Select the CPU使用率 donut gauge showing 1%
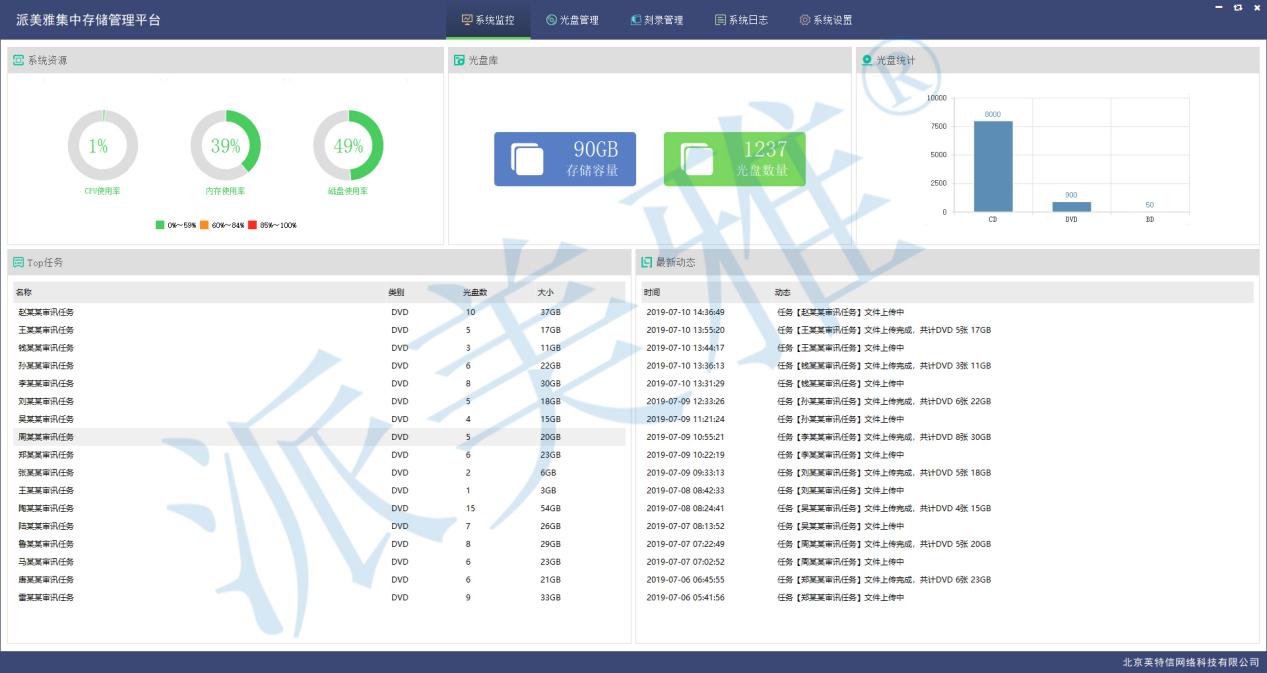1267x673 pixels. (103, 145)
